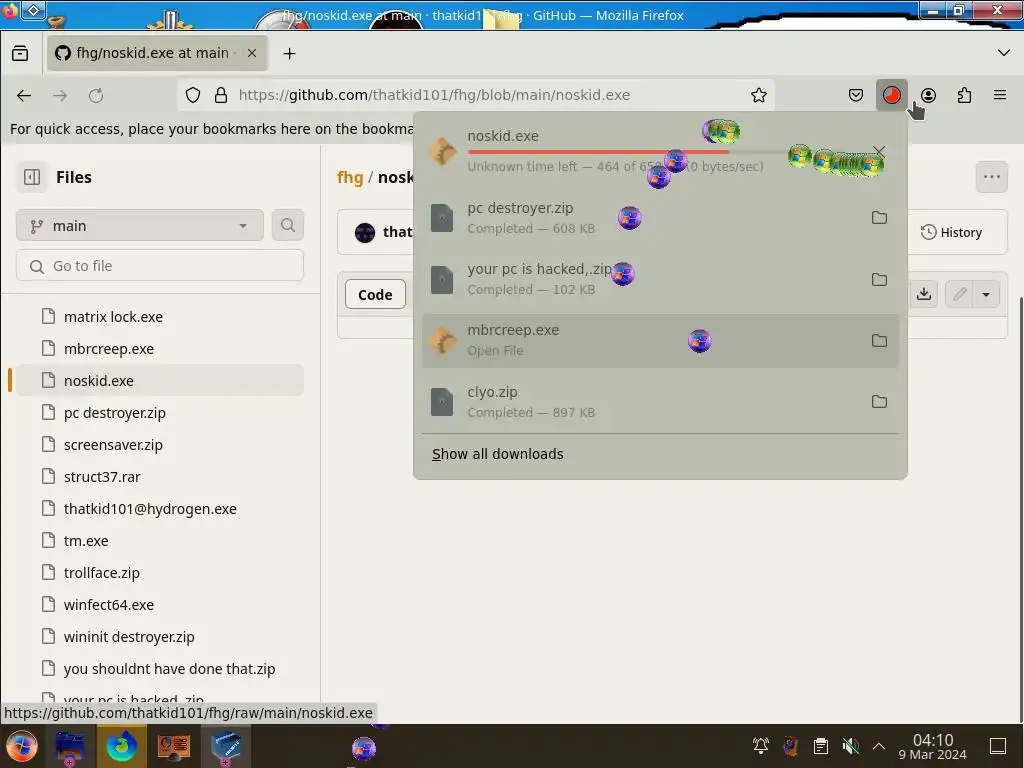Show clyo.zip in folder
The image size is (1024, 768).
[x=879, y=402]
